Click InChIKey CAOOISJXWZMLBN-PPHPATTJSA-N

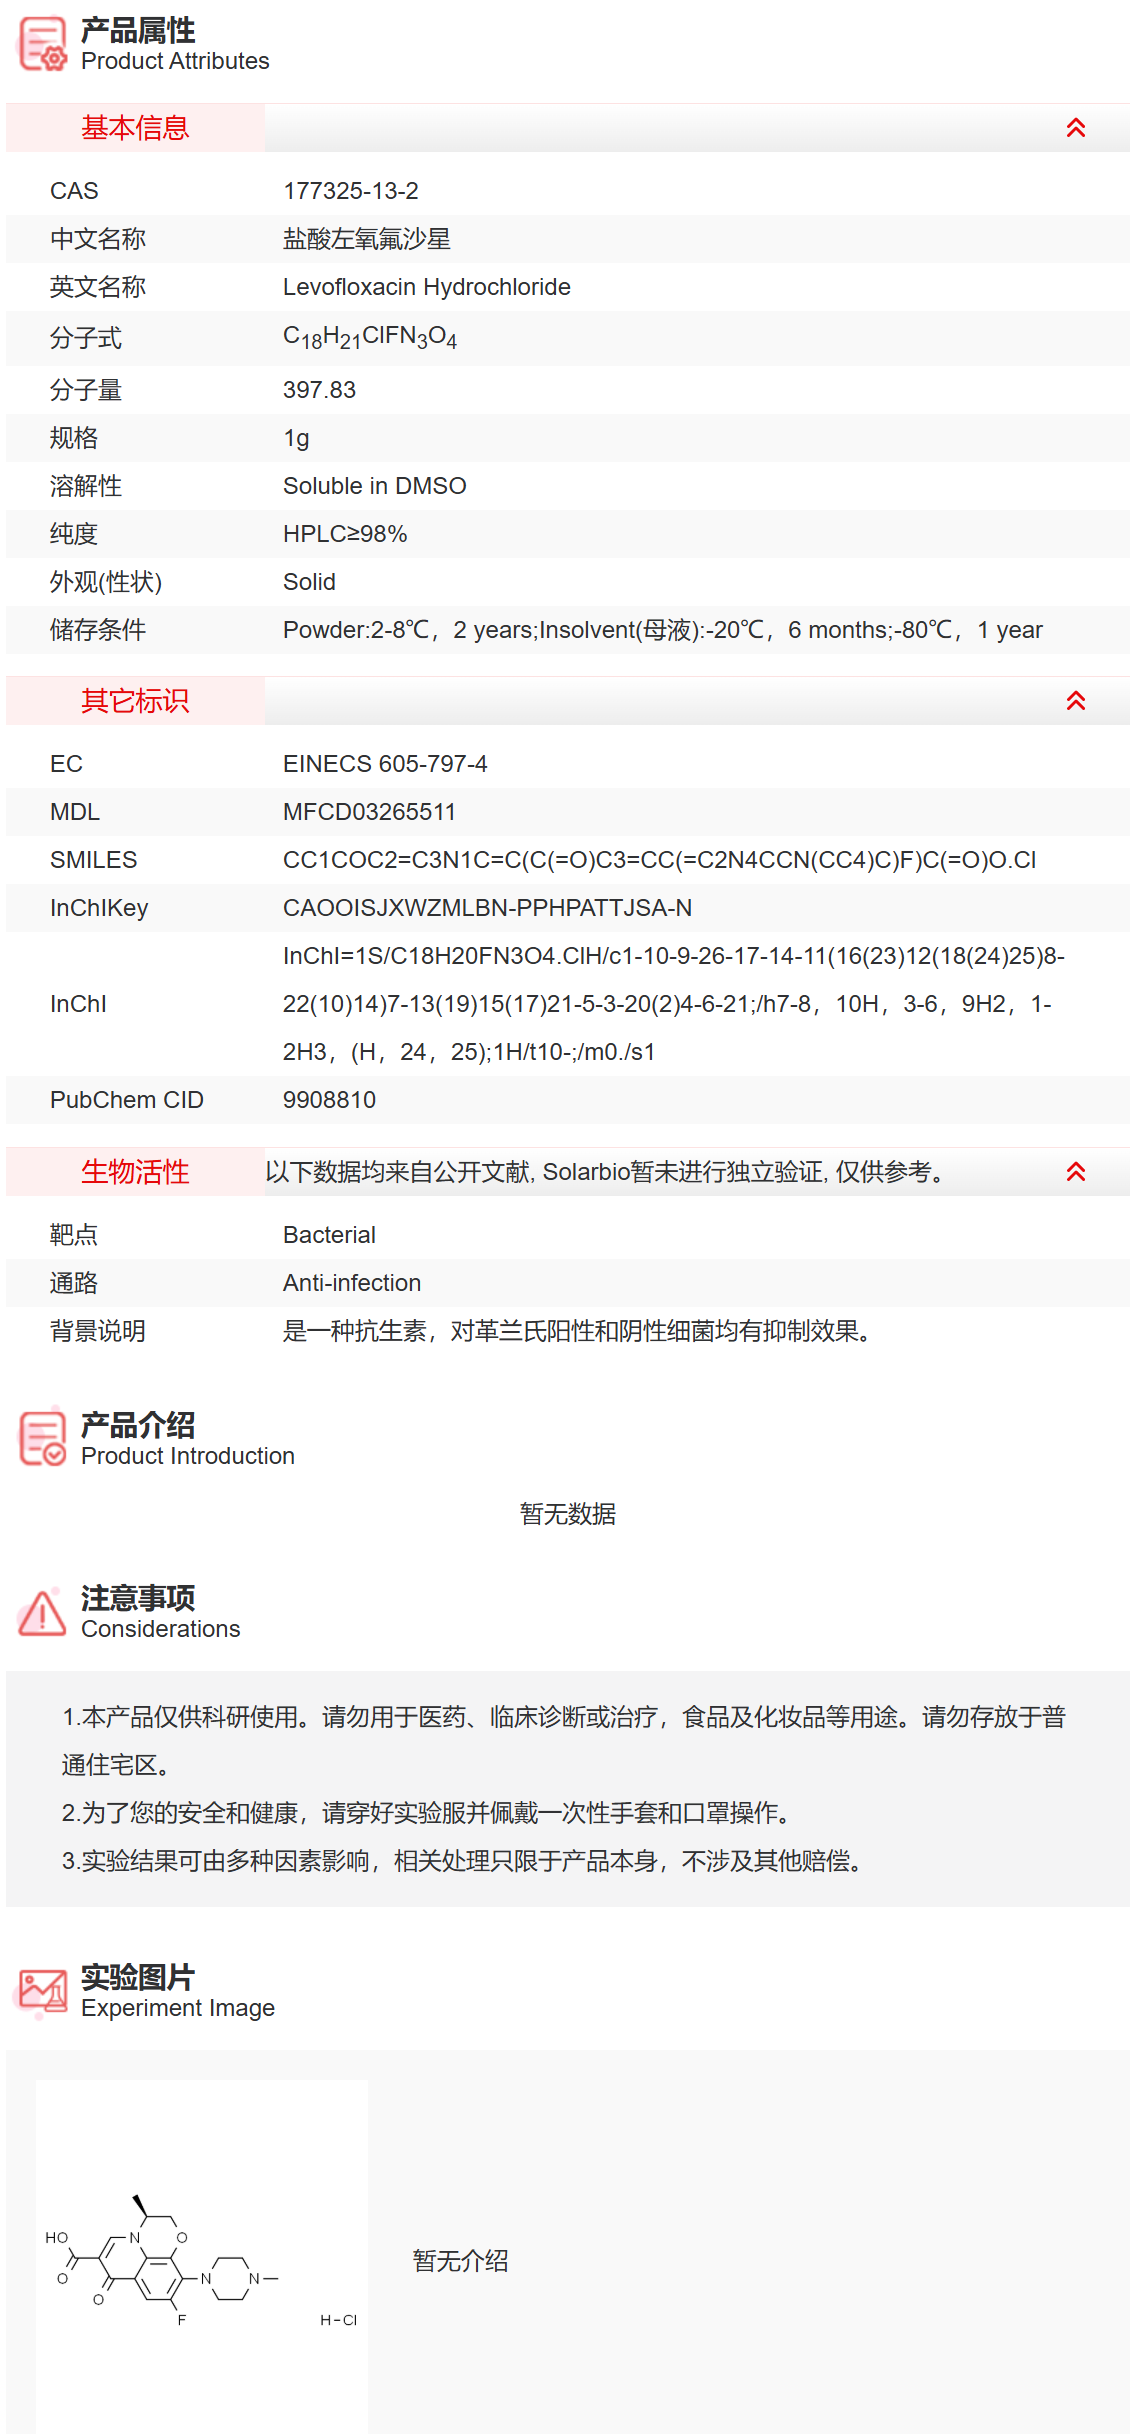[x=488, y=908]
